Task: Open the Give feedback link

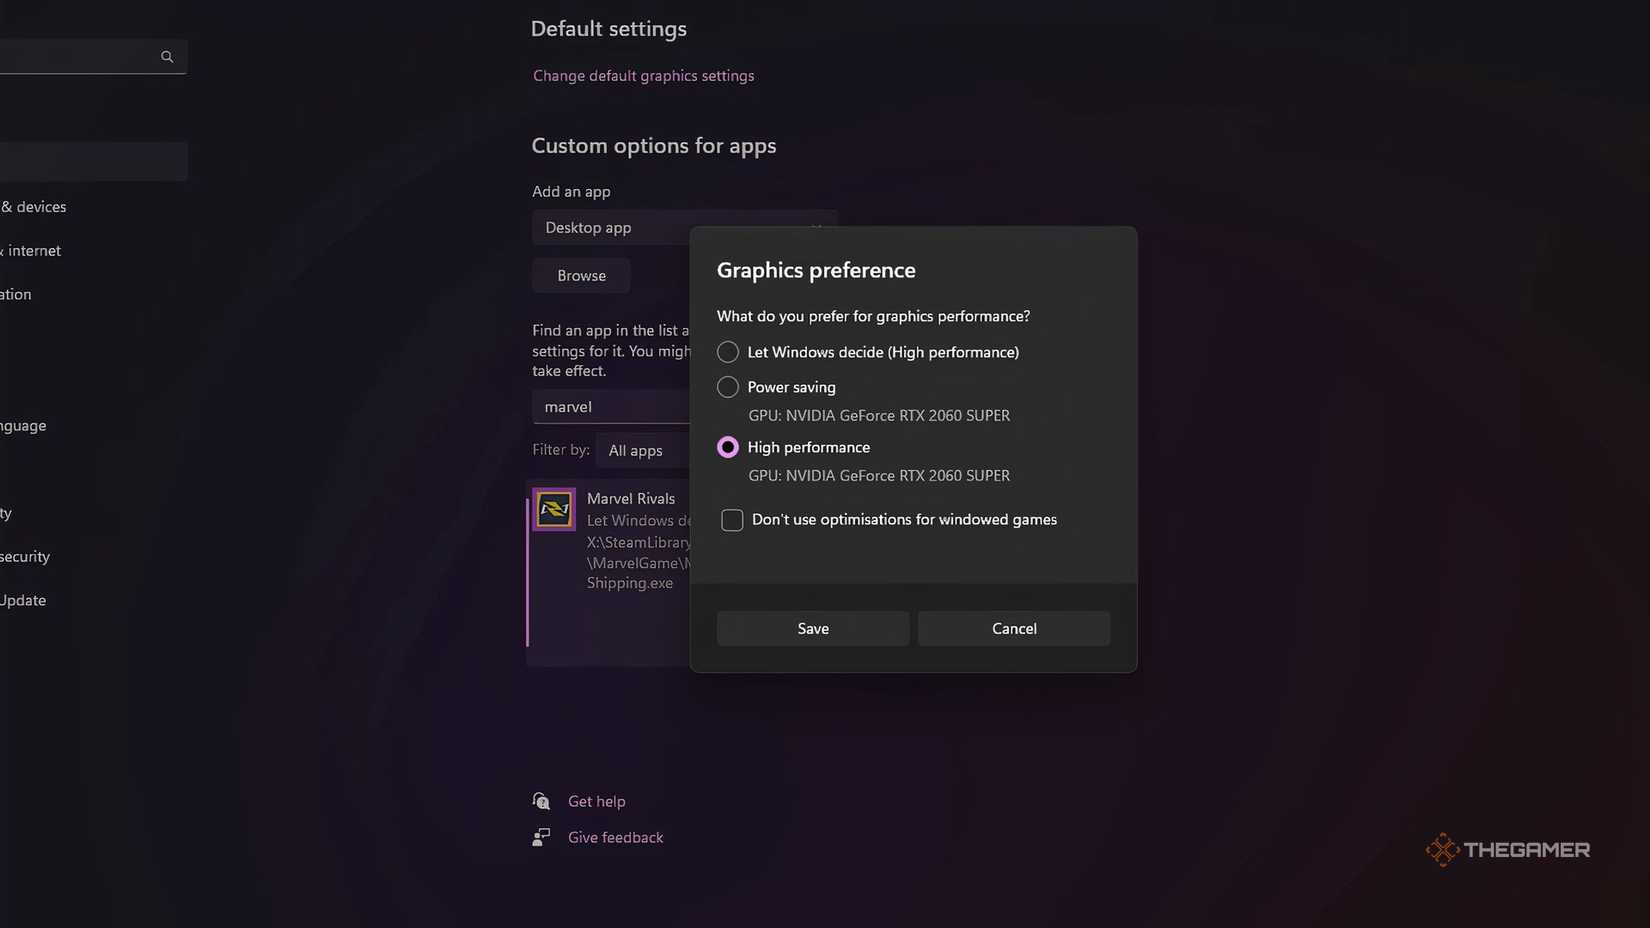Action: point(615,837)
